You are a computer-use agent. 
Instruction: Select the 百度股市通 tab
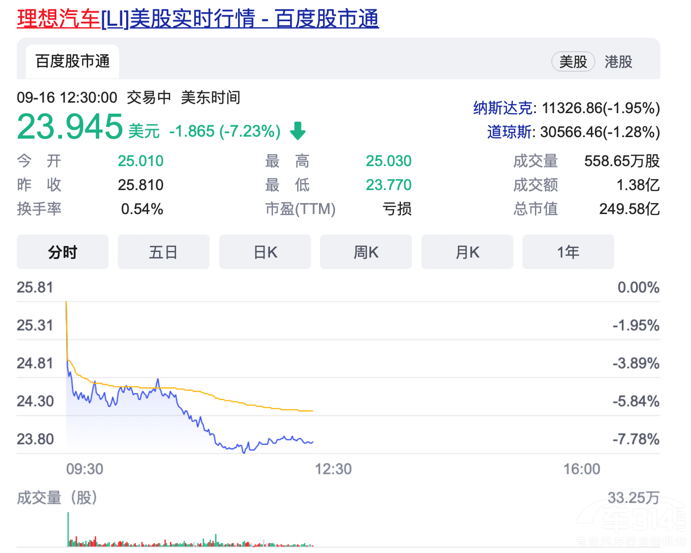coord(72,61)
